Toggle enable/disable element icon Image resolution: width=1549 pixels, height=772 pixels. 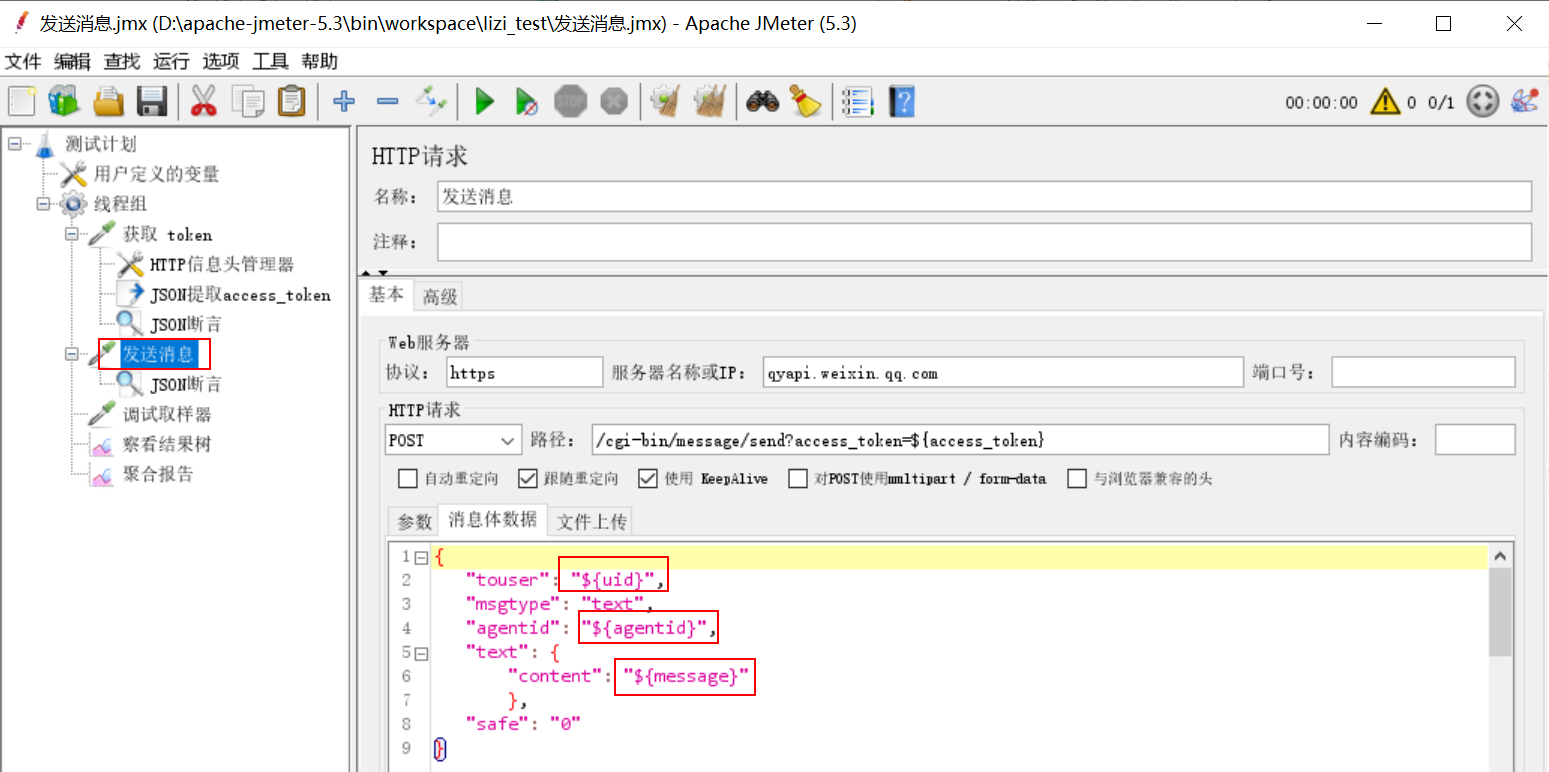click(x=431, y=101)
